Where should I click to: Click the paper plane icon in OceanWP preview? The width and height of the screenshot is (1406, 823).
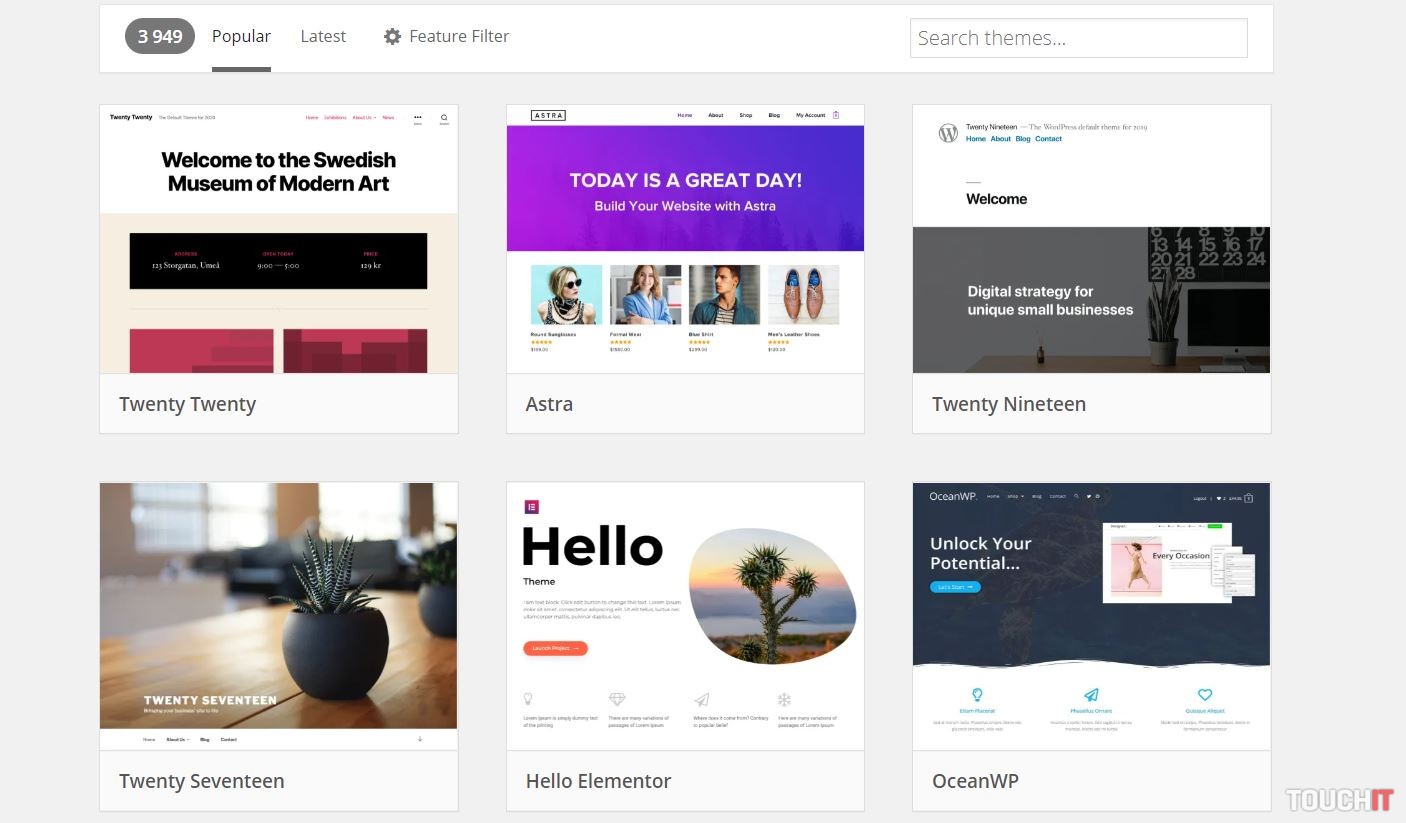[x=1091, y=694]
